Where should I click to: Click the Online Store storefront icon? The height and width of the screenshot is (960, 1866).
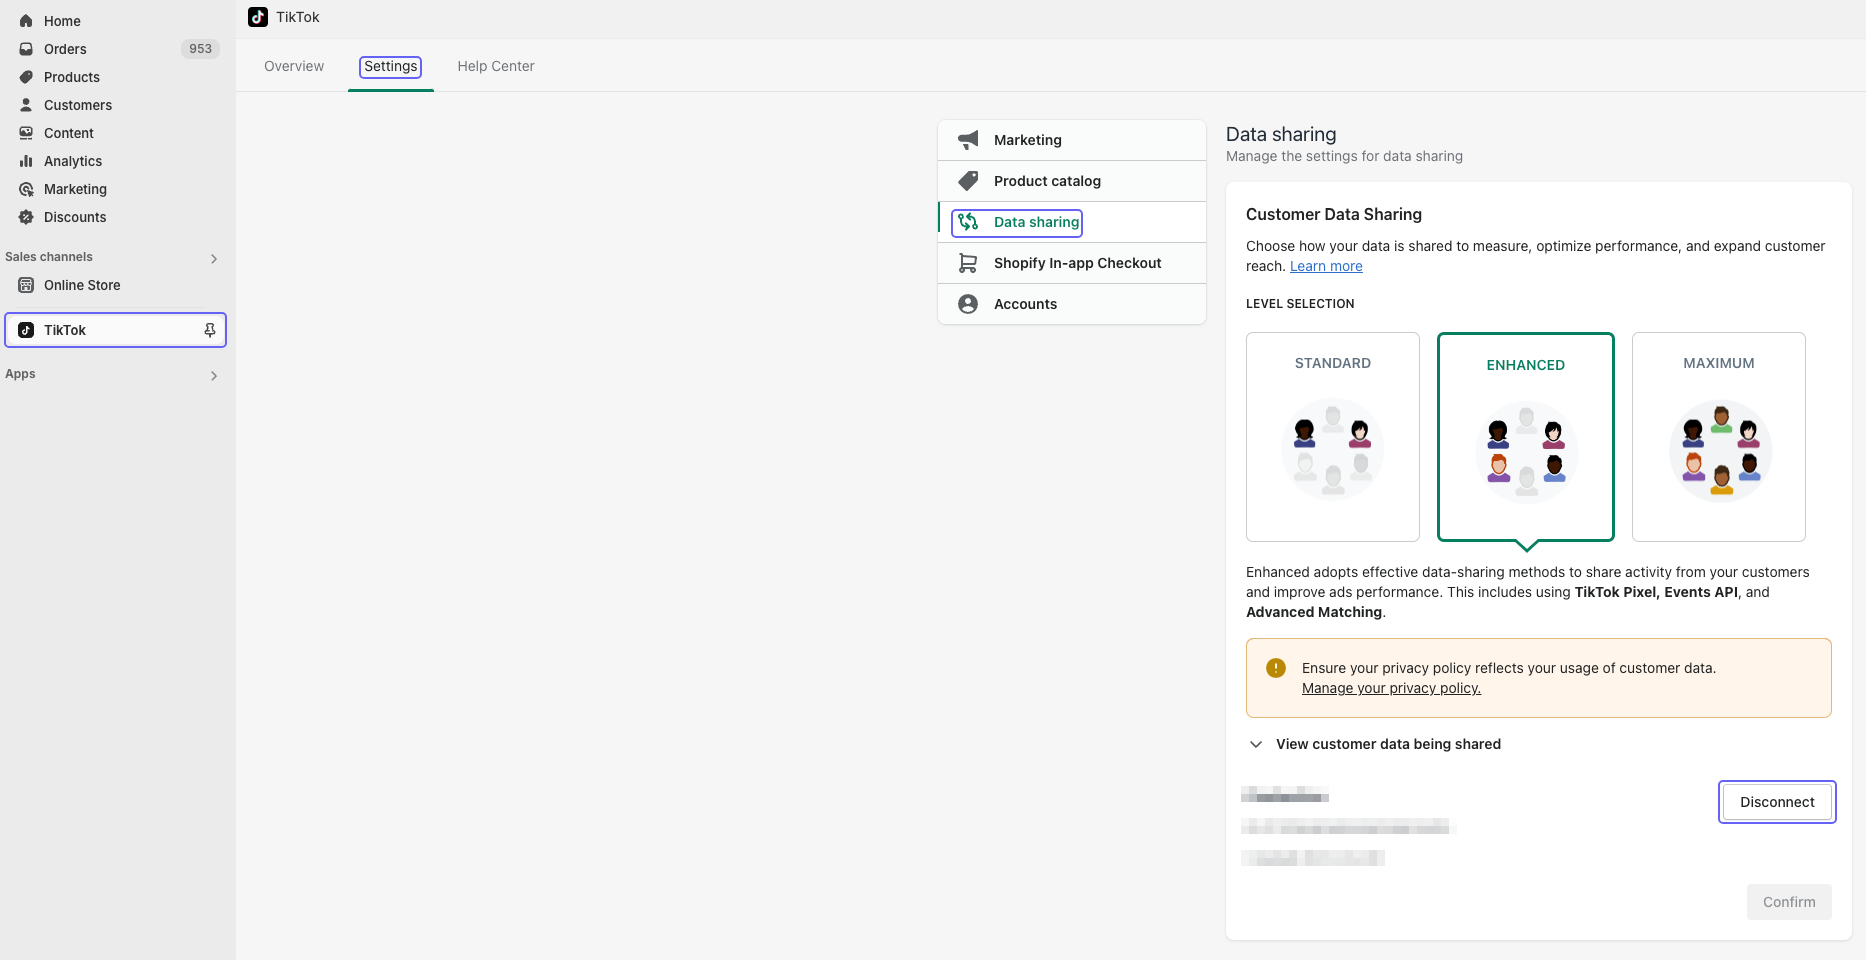26,285
